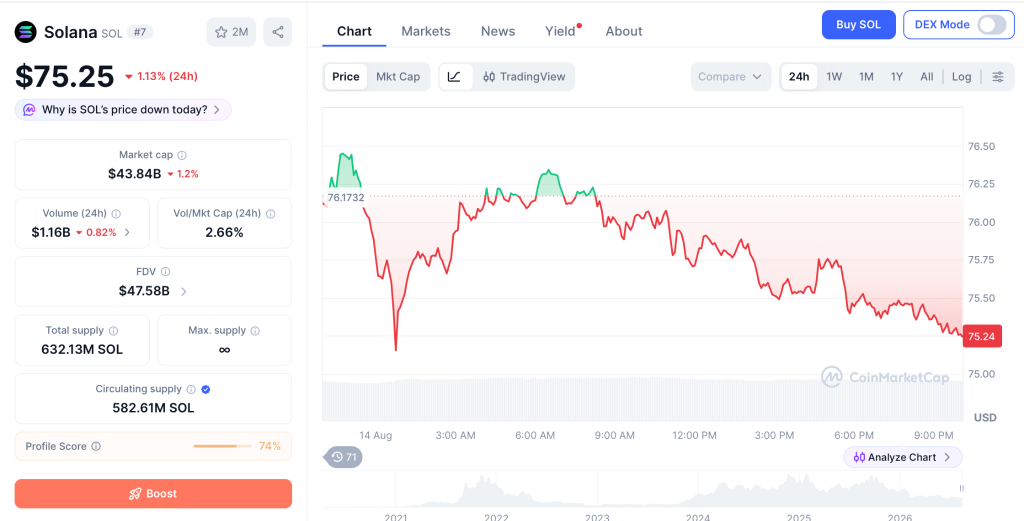1024x521 pixels.
Task: Select 1M time range
Action: point(866,76)
